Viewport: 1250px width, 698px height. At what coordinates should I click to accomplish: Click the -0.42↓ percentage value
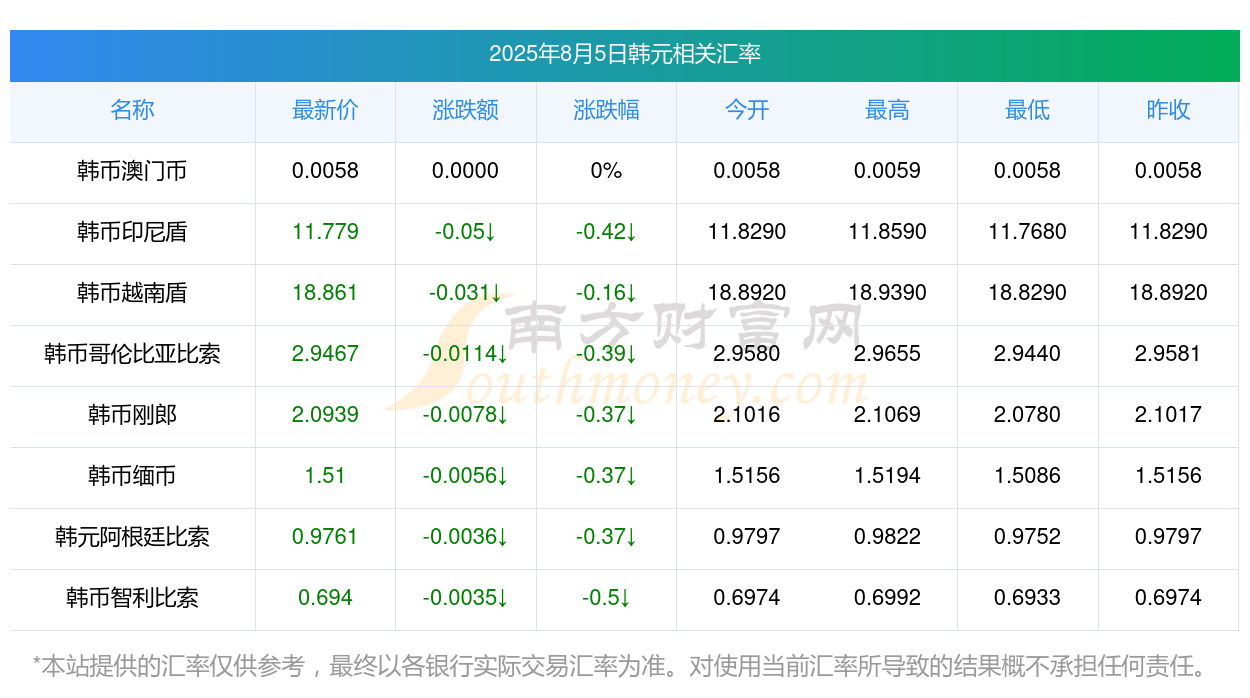pyautogui.click(x=606, y=232)
